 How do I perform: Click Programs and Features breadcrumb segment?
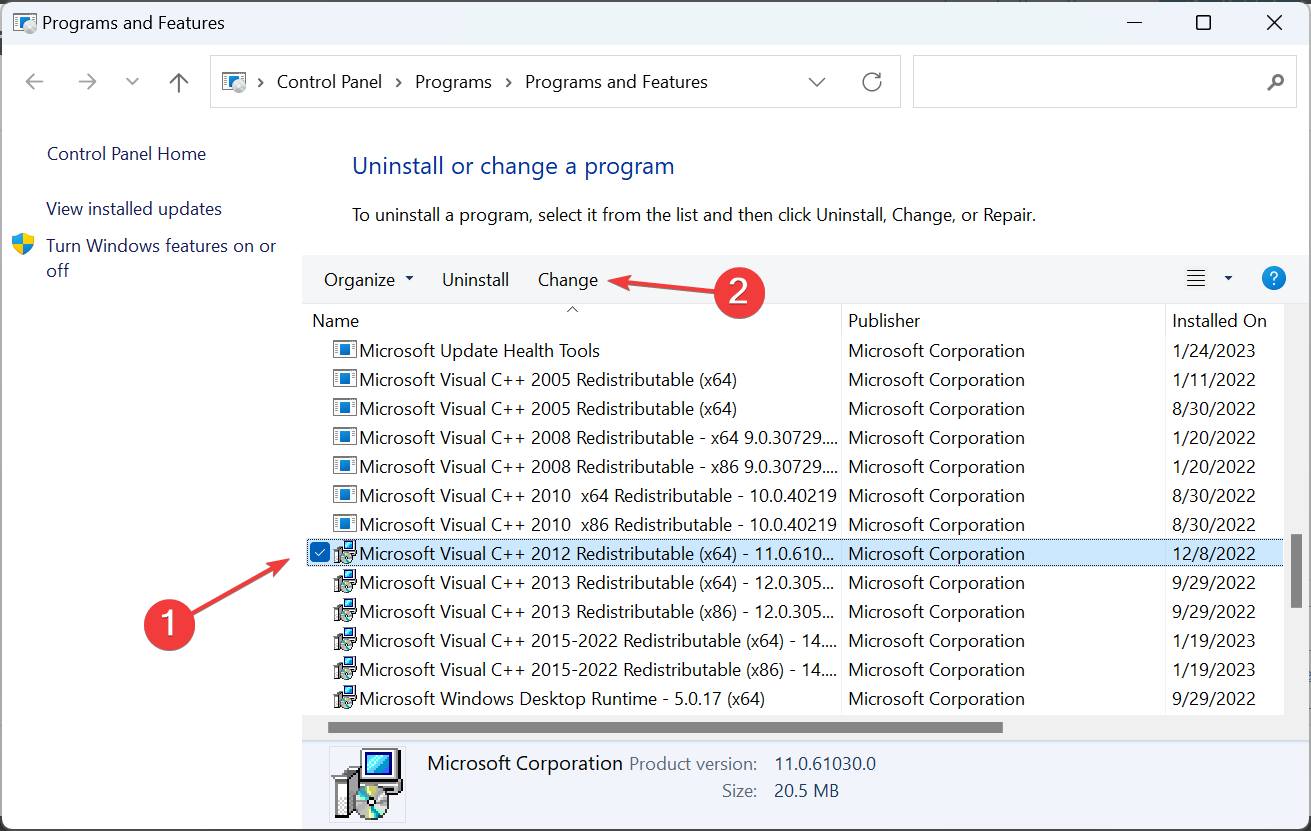616,82
